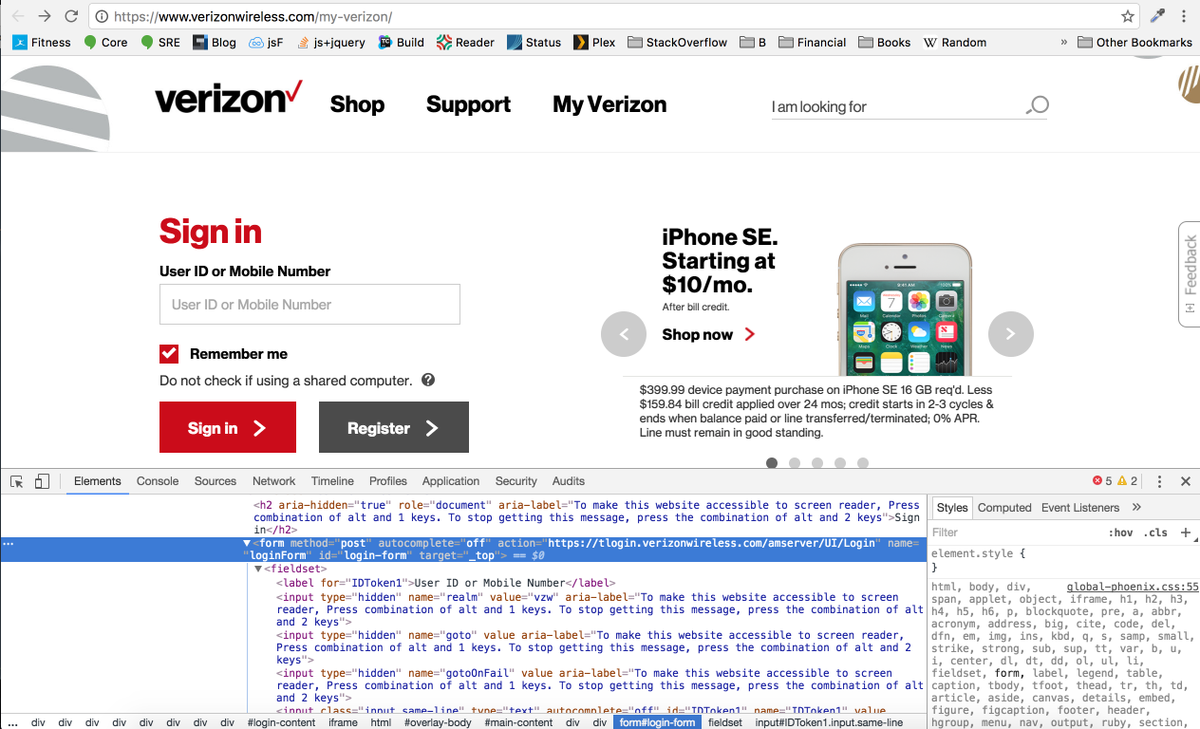Click the search magnifier icon
Viewport: 1200px width, 729px height.
pos(1038,105)
